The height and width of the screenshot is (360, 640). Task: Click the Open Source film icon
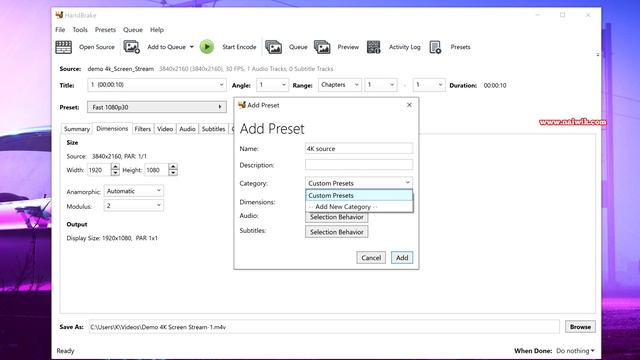(x=64, y=47)
